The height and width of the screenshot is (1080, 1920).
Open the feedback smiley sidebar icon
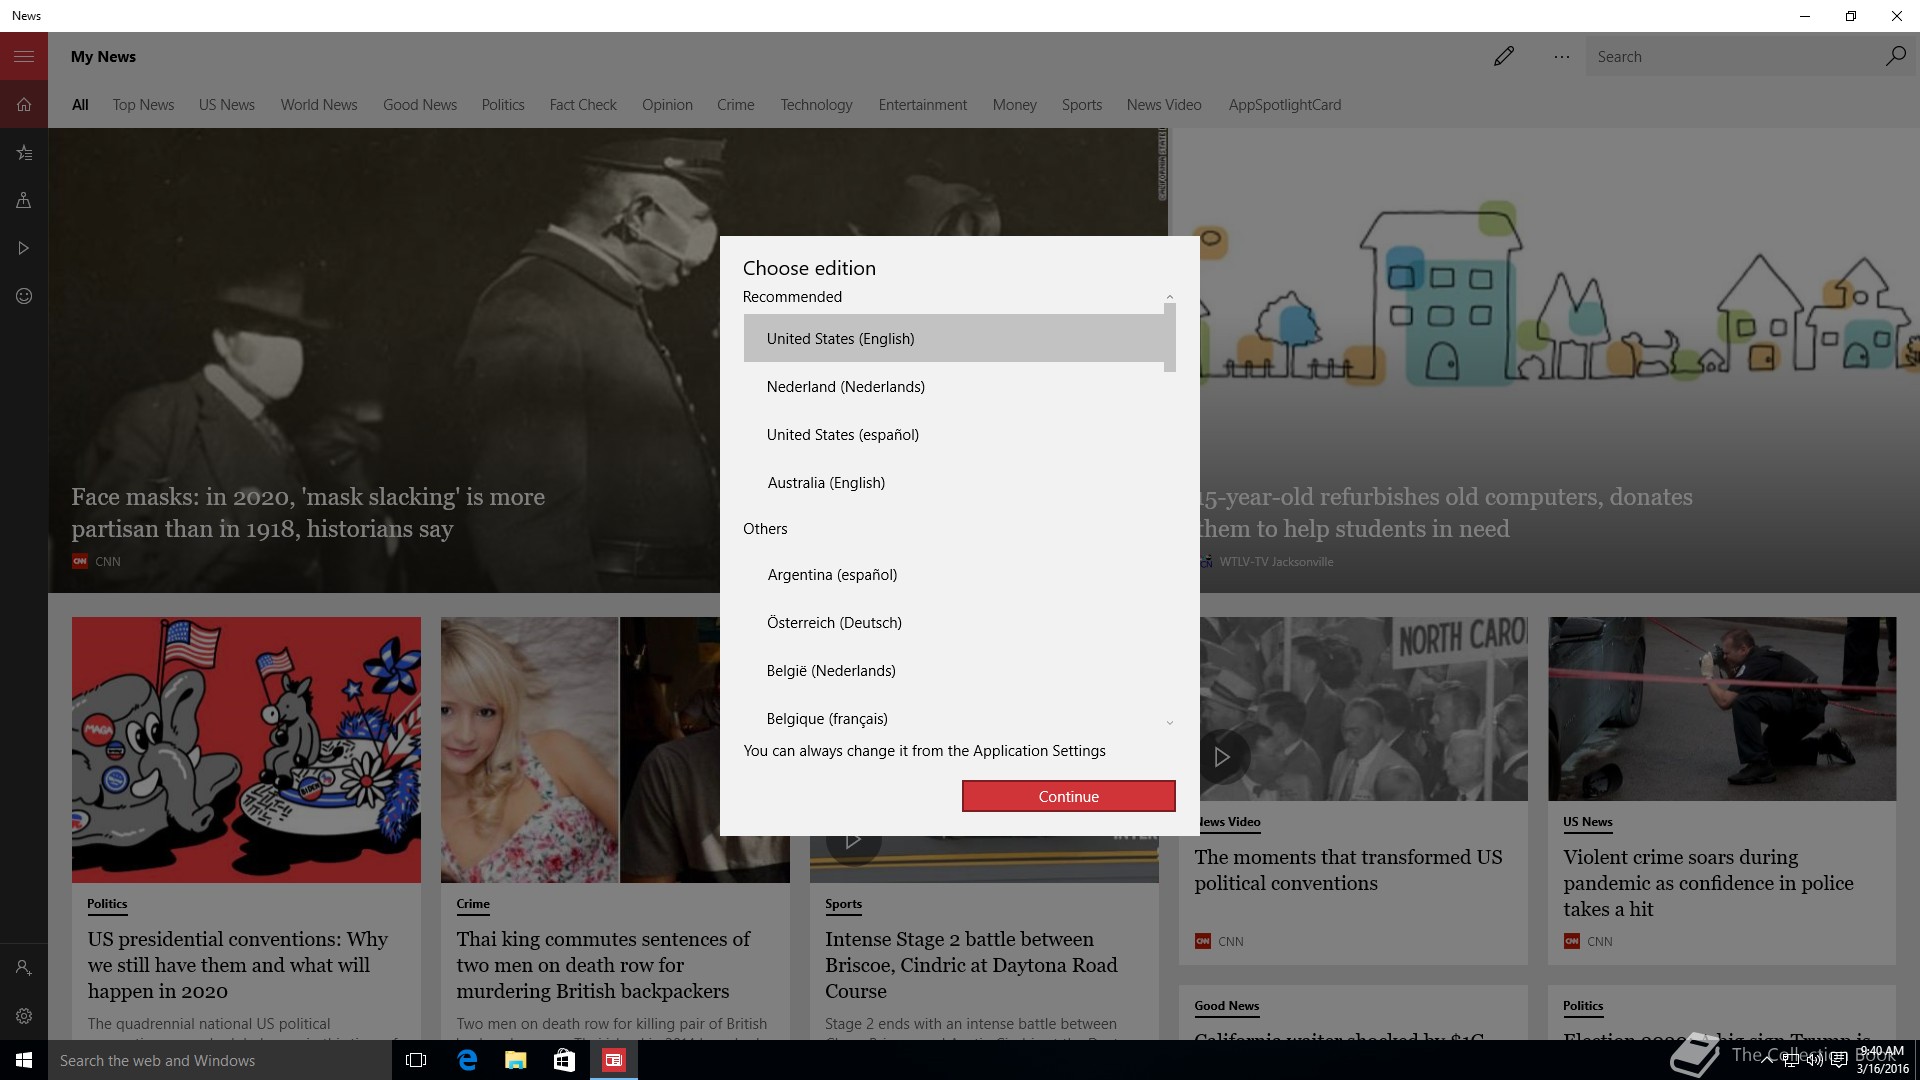pos(24,296)
